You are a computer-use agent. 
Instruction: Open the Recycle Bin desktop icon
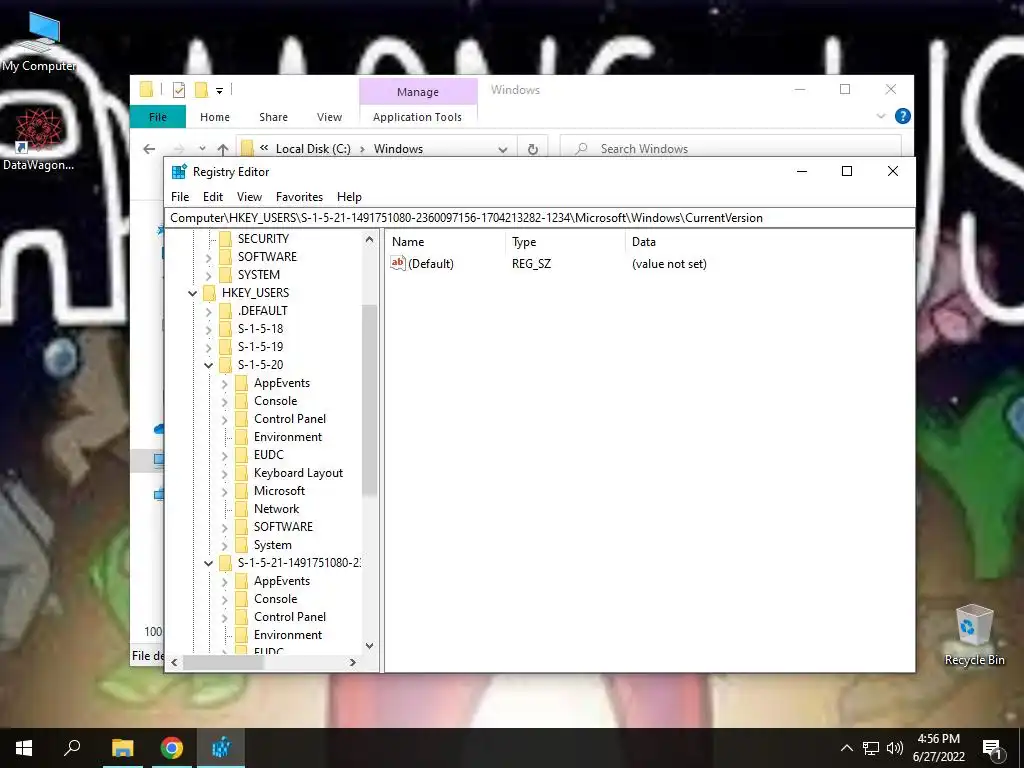coord(974,635)
